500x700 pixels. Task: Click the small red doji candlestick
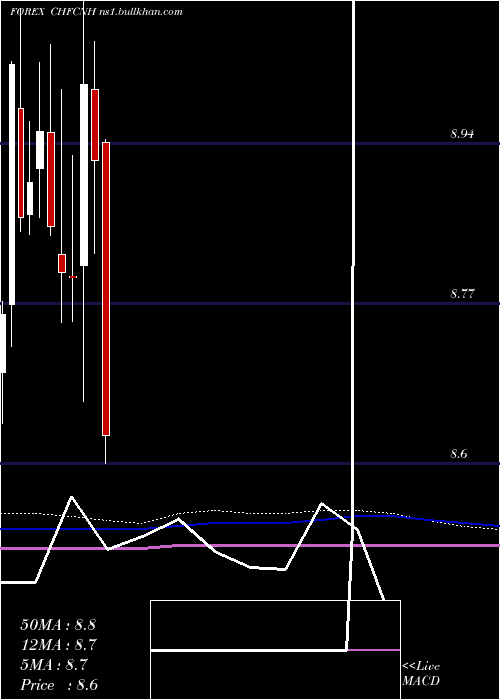click(73, 277)
